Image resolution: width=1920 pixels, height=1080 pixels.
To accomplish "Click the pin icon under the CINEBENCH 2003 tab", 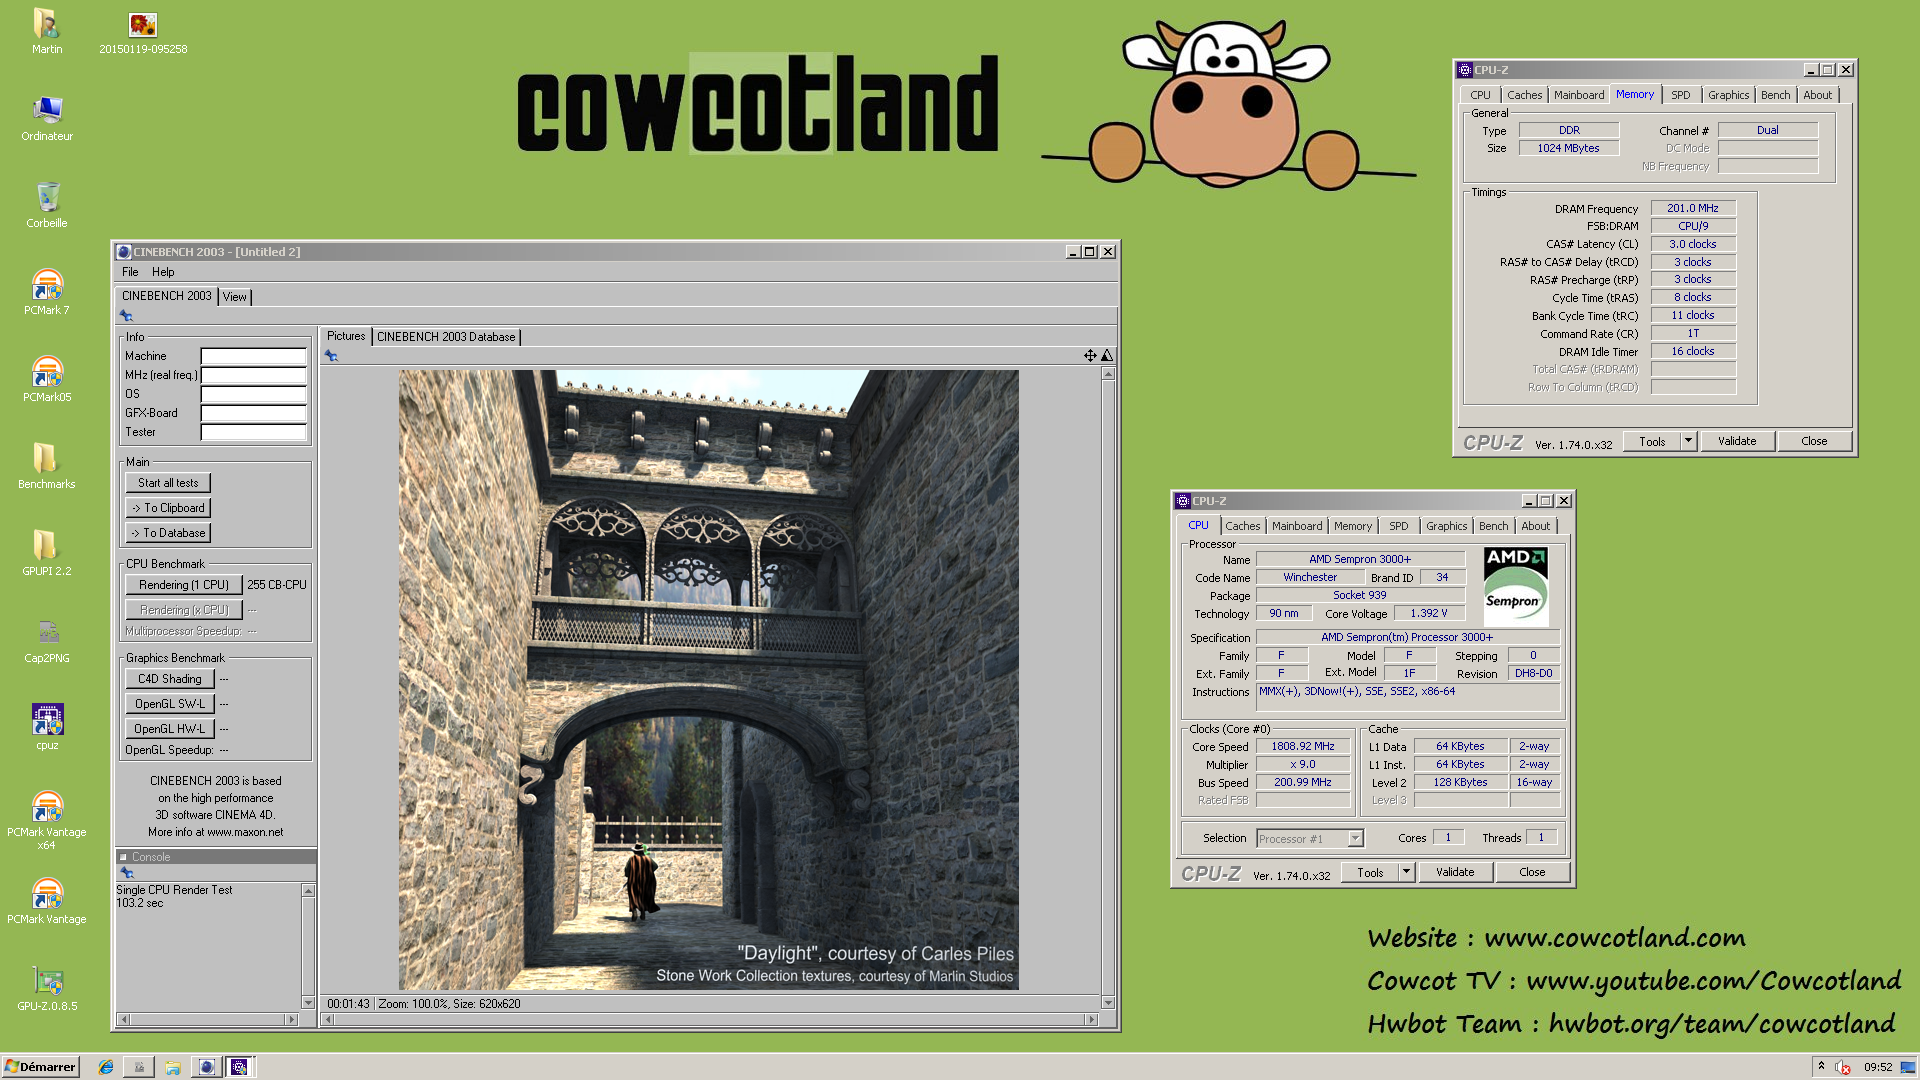I will (x=127, y=315).
